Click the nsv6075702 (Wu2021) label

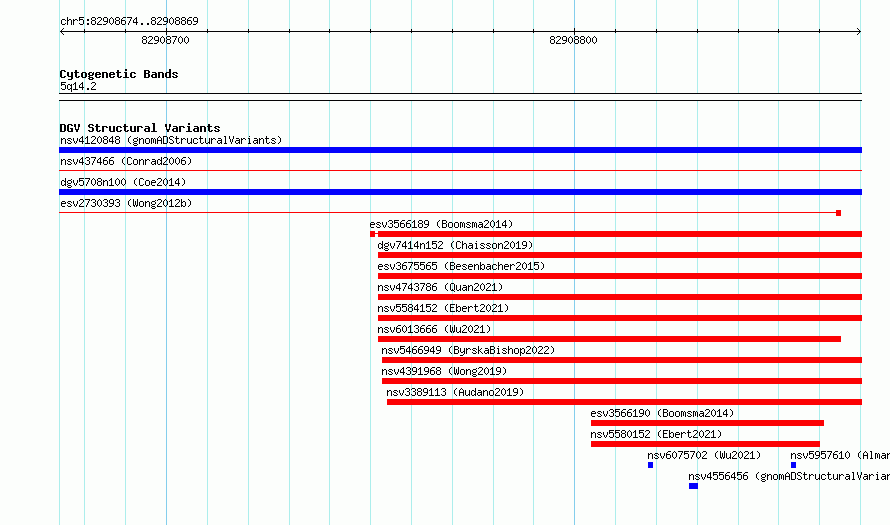(x=704, y=455)
